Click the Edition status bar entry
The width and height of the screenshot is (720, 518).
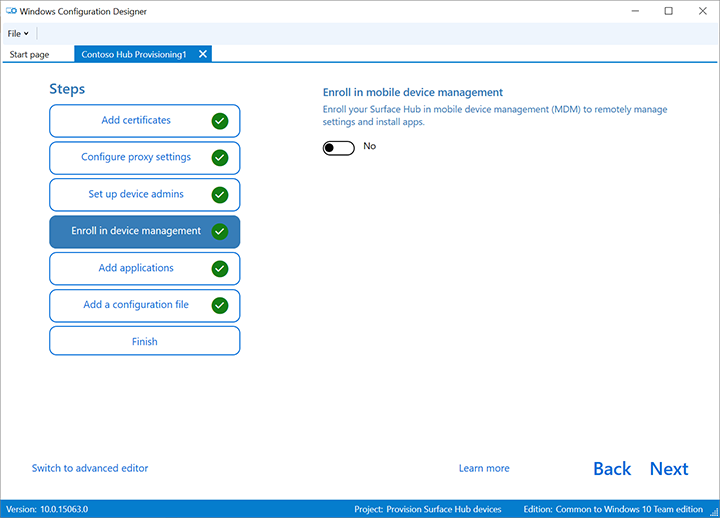point(613,509)
